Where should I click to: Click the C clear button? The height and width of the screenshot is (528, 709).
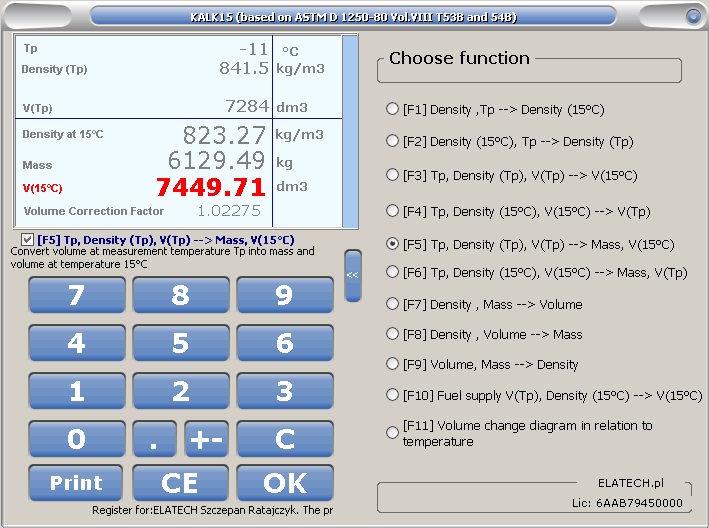285,439
